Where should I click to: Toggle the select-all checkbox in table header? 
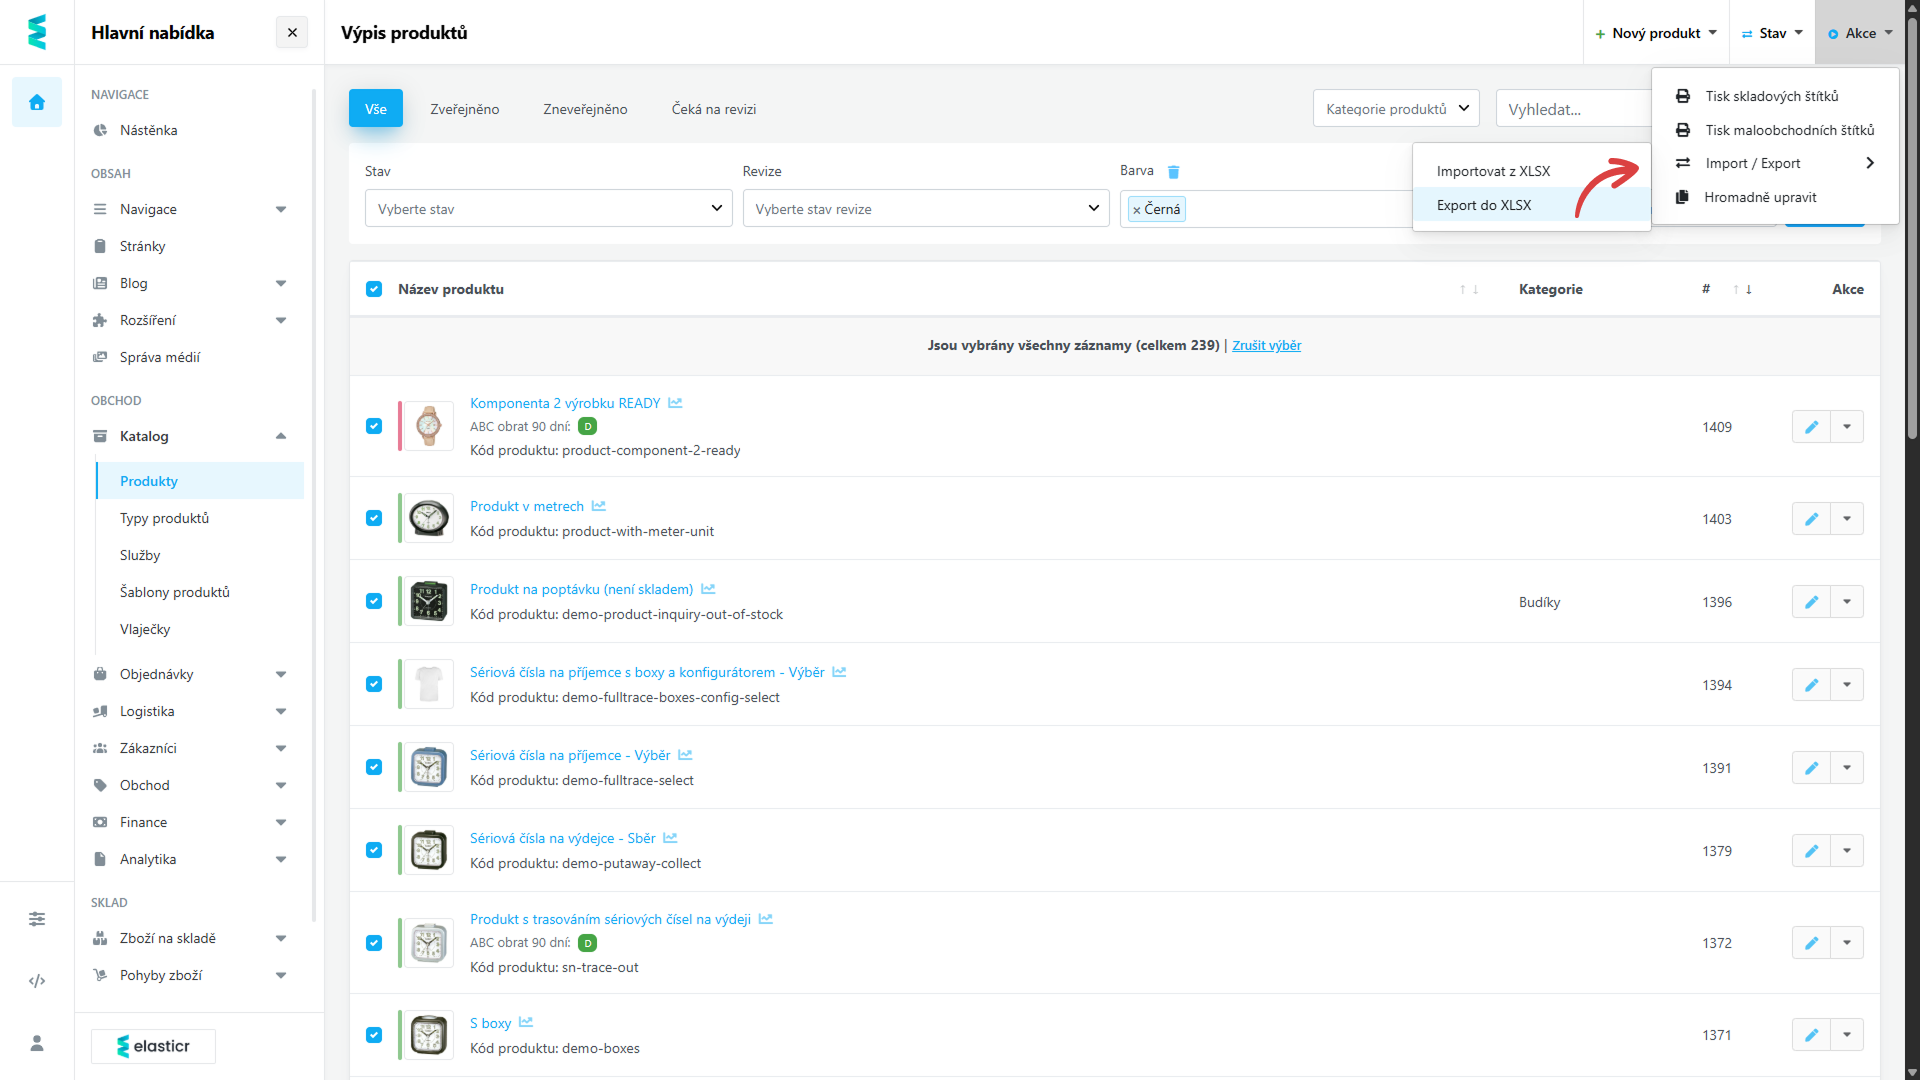click(x=374, y=289)
